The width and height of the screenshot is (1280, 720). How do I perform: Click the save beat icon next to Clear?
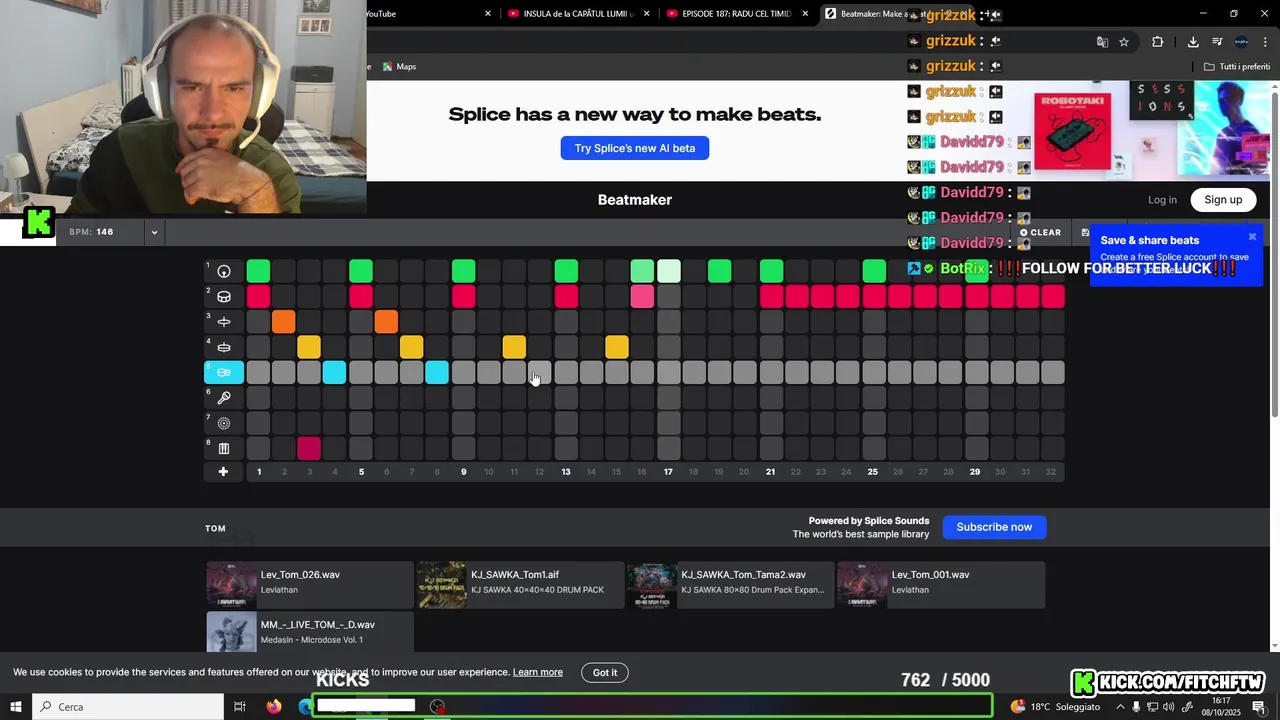coord(1086,232)
